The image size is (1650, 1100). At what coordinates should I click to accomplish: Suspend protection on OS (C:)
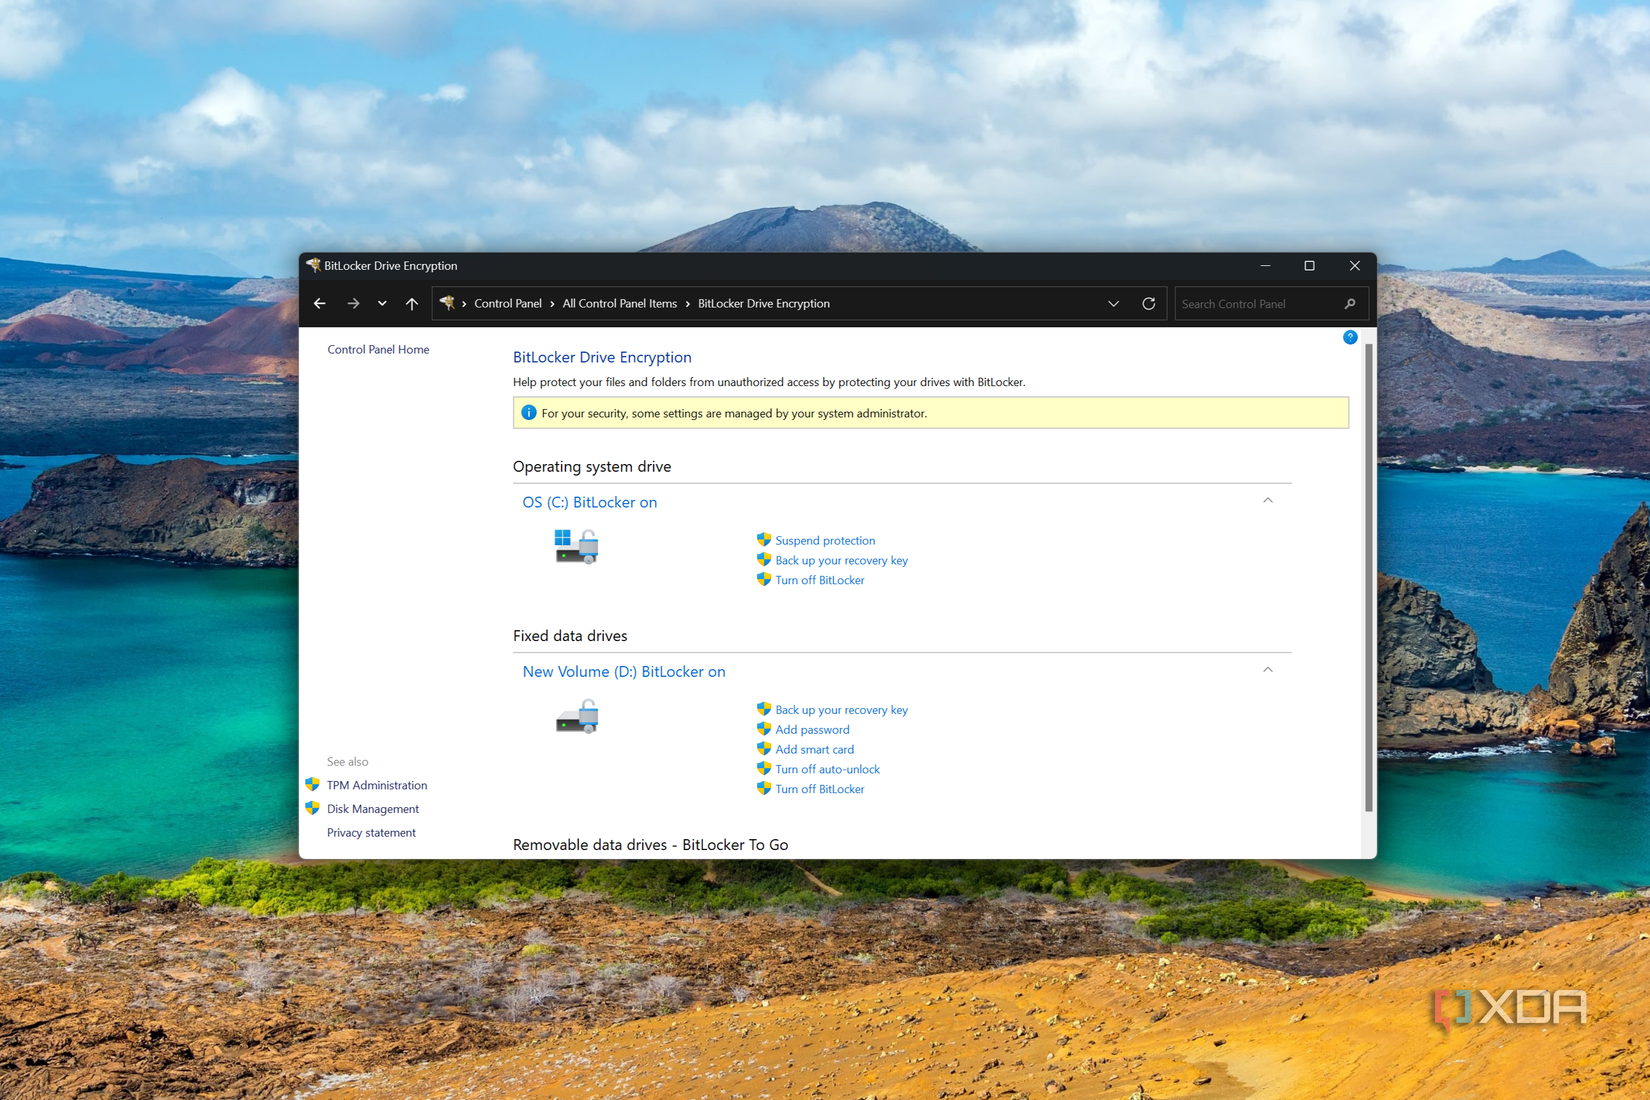tap(824, 540)
